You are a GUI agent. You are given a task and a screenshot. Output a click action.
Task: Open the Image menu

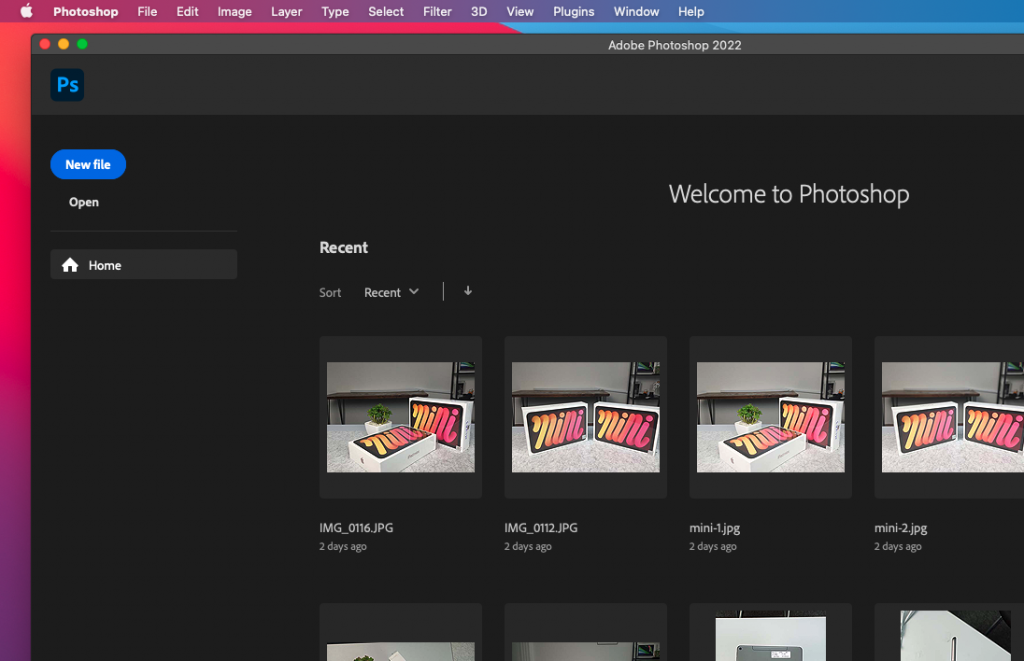(234, 11)
